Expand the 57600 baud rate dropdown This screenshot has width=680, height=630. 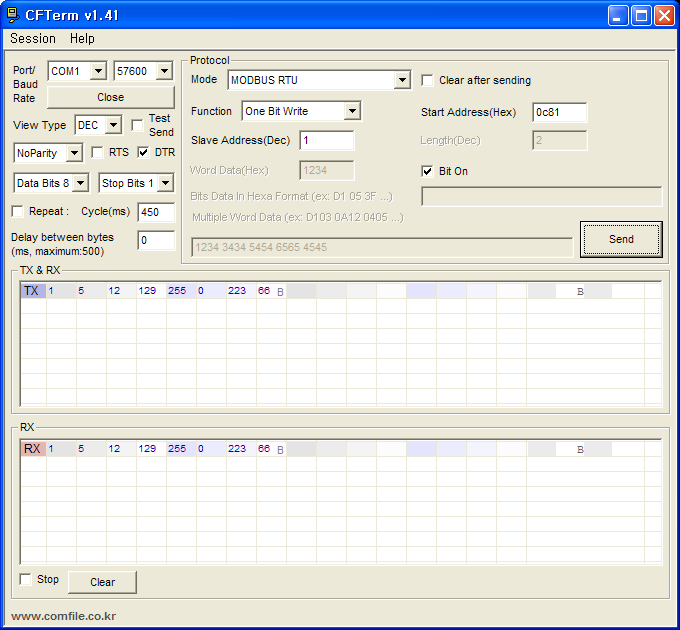click(164, 71)
